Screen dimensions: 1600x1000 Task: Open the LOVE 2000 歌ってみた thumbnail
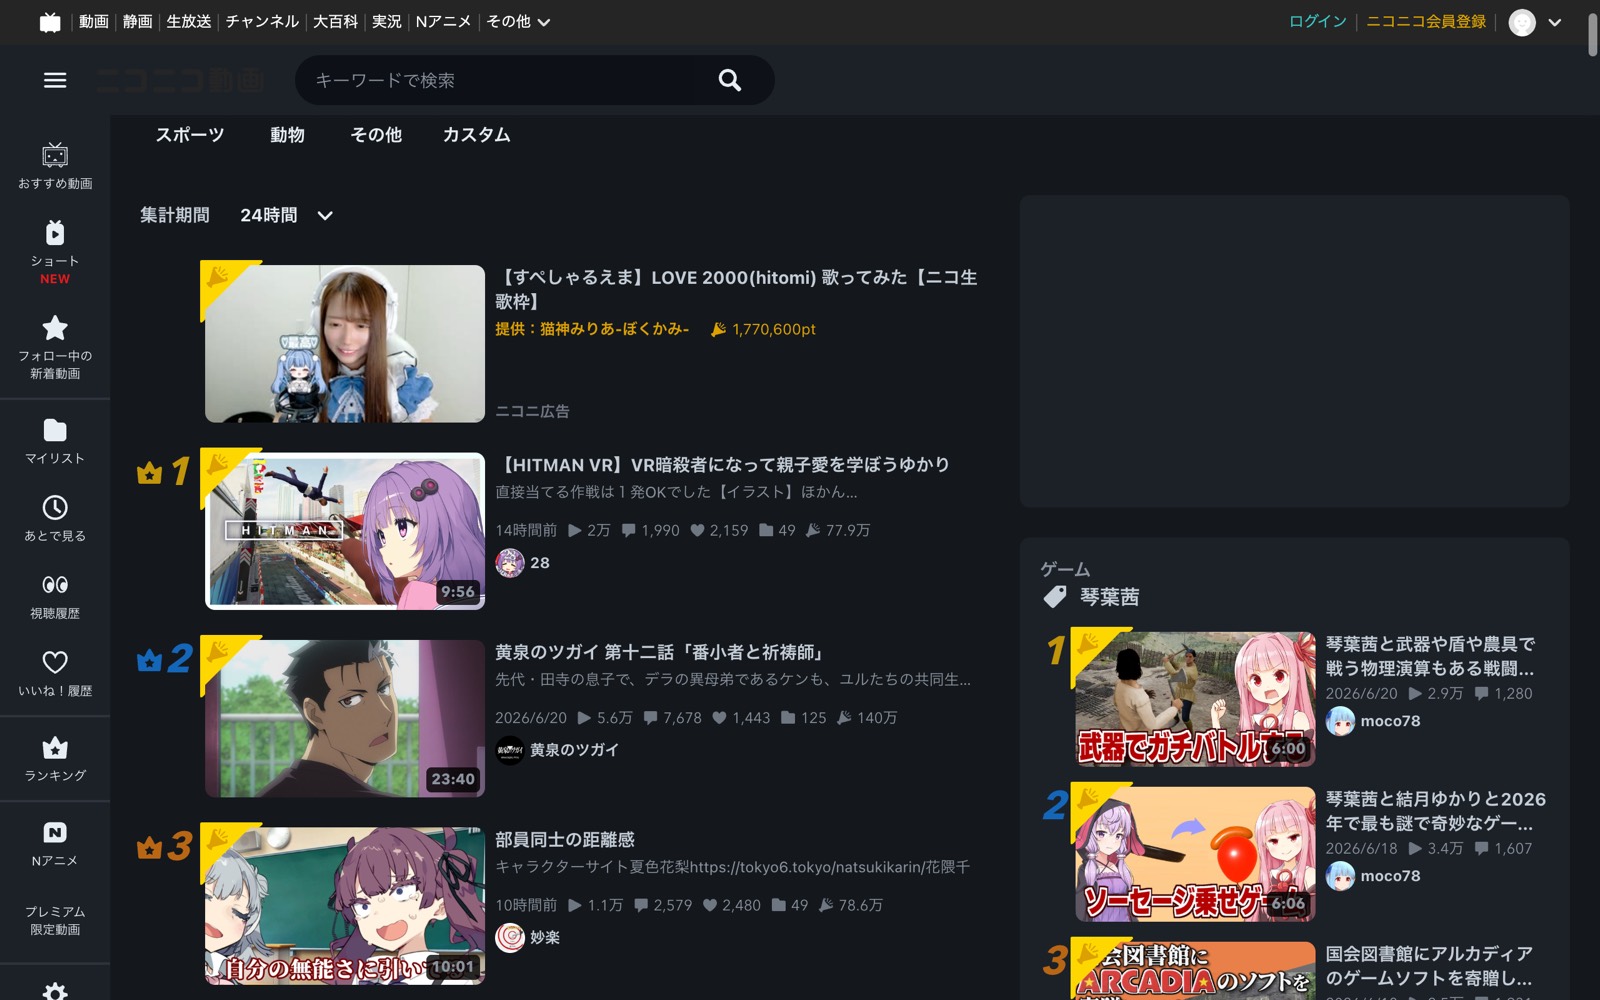point(345,343)
